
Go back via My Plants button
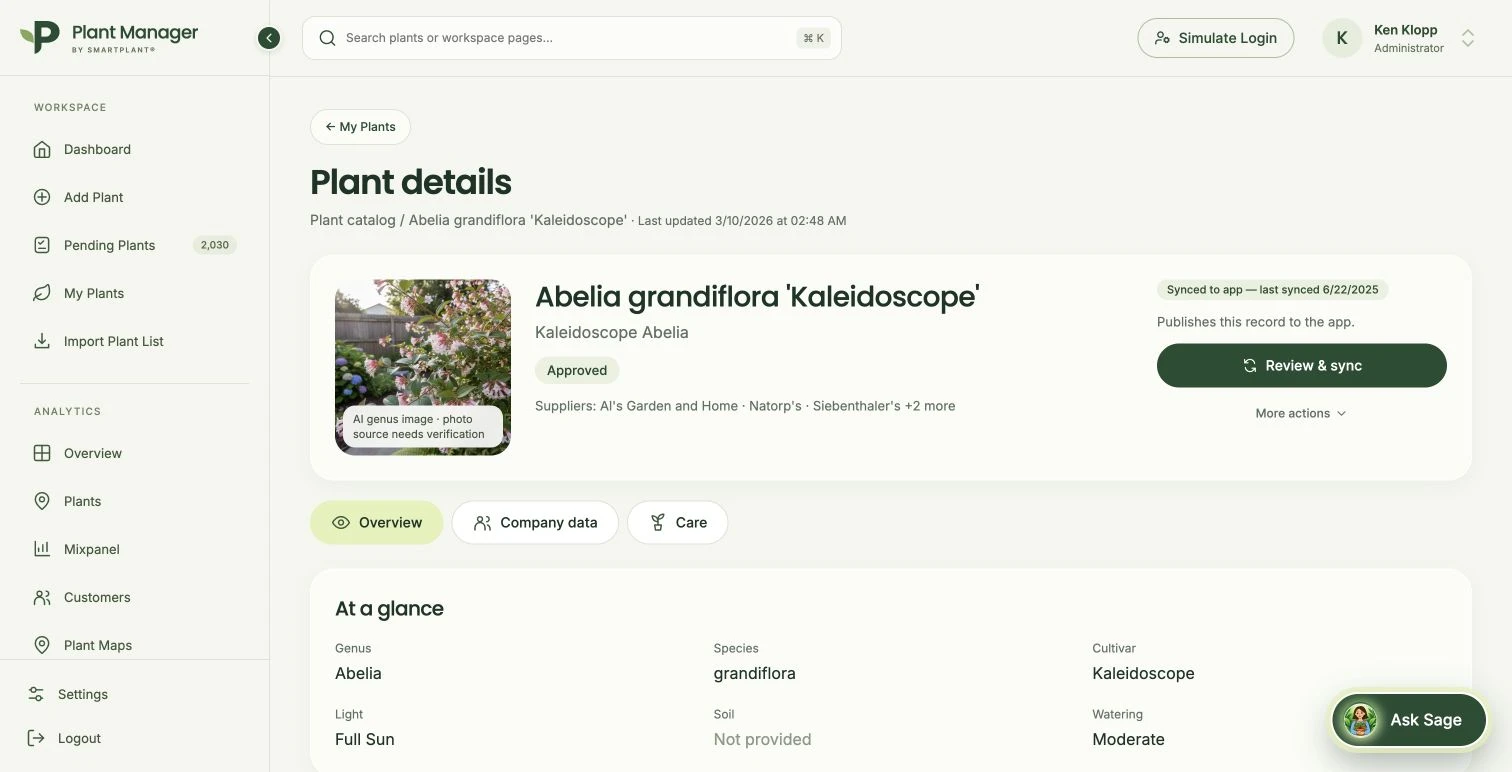click(360, 127)
